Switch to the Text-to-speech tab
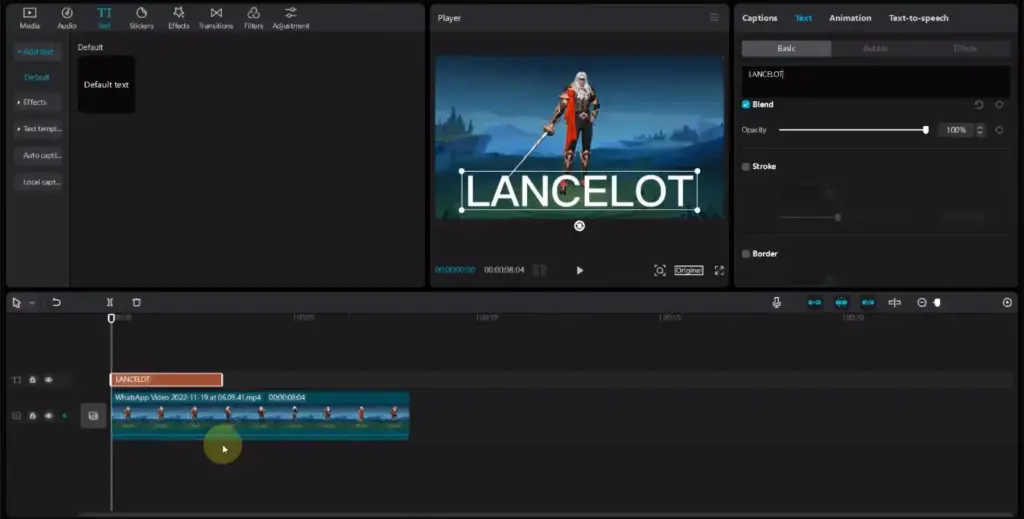 pyautogui.click(x=918, y=18)
